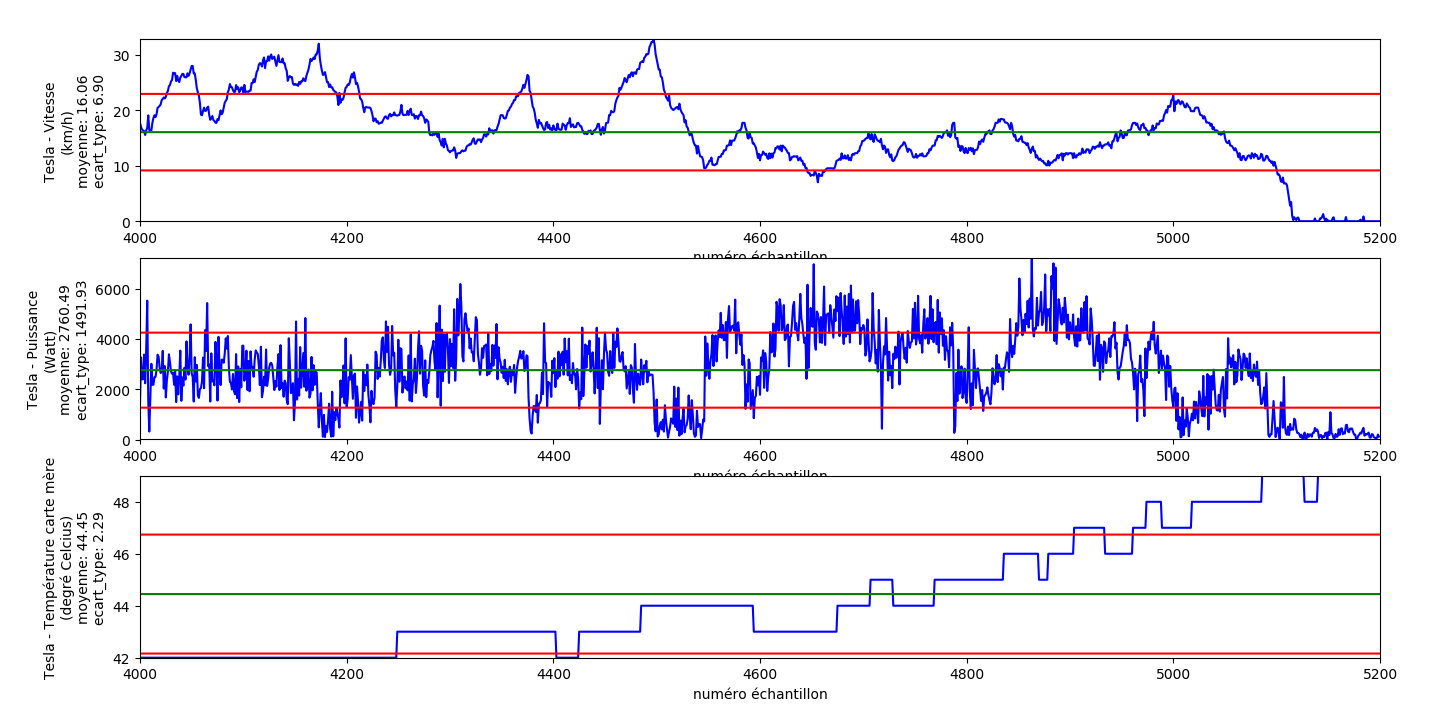Click the 'Tesla - Puissance' y-axis title
This screenshot has height=720, width=1429.
click(33, 349)
